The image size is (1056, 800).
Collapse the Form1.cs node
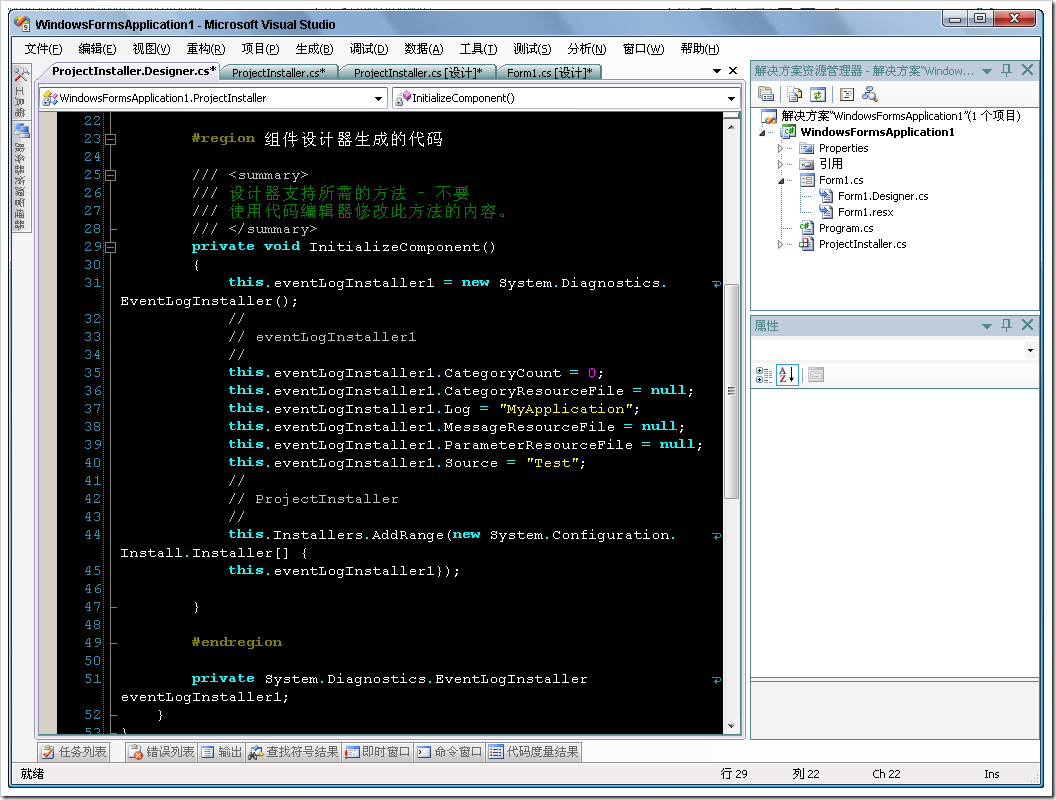click(781, 180)
